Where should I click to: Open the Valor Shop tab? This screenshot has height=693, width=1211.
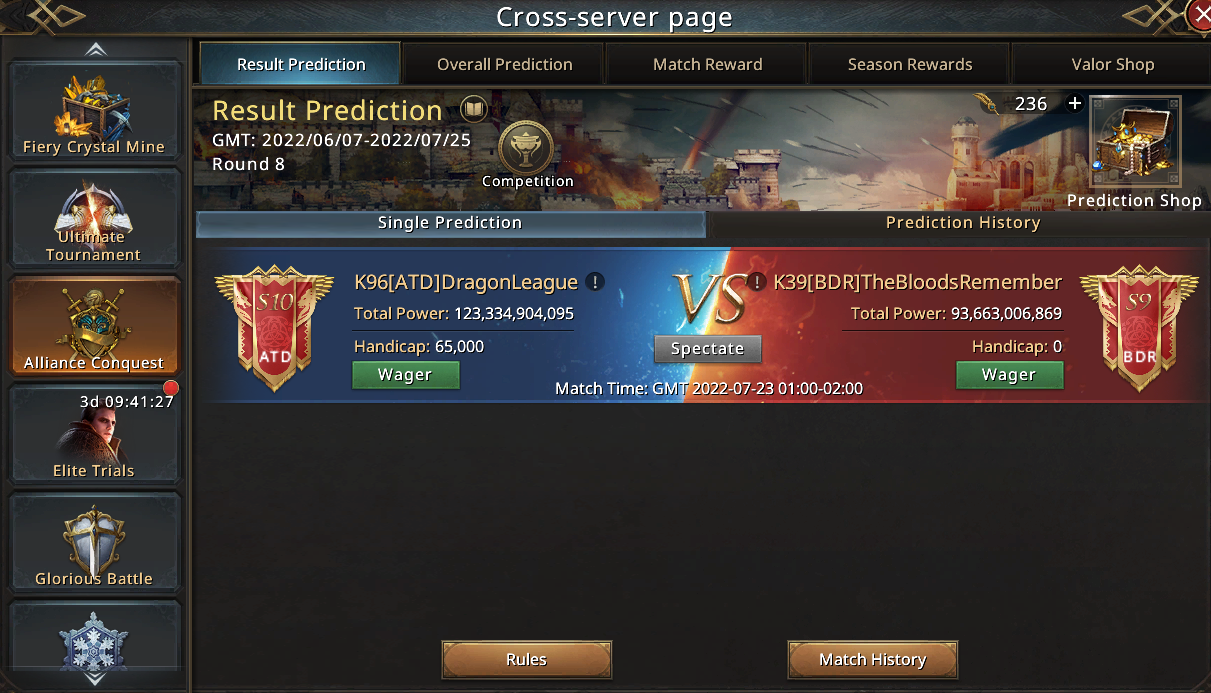[1112, 64]
